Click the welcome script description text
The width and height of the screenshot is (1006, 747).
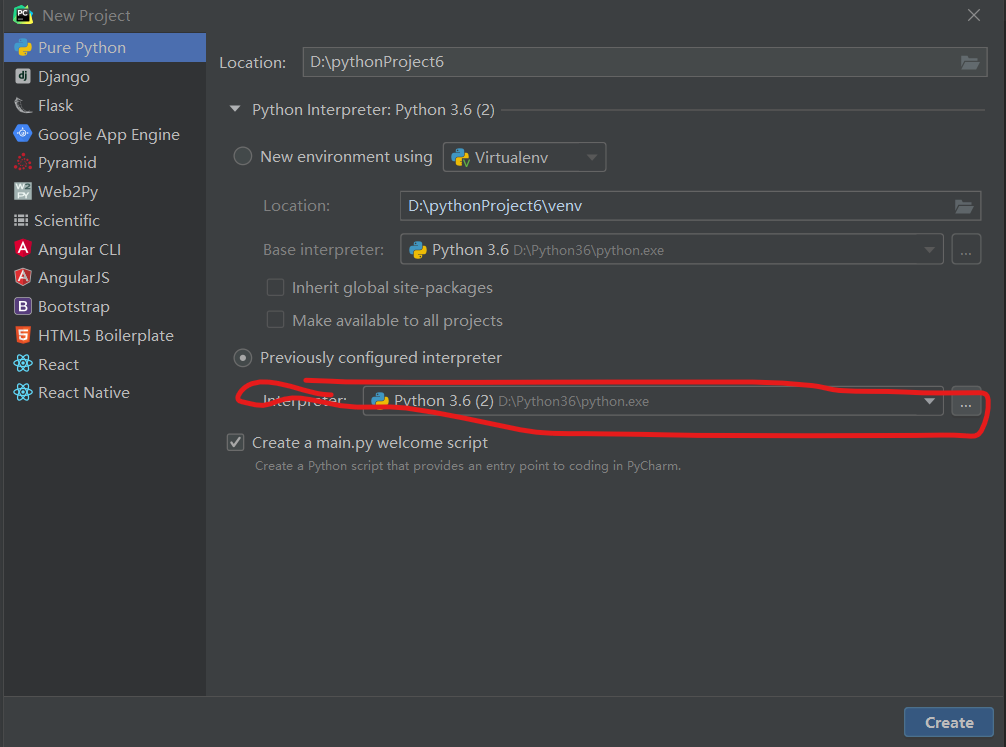point(468,466)
